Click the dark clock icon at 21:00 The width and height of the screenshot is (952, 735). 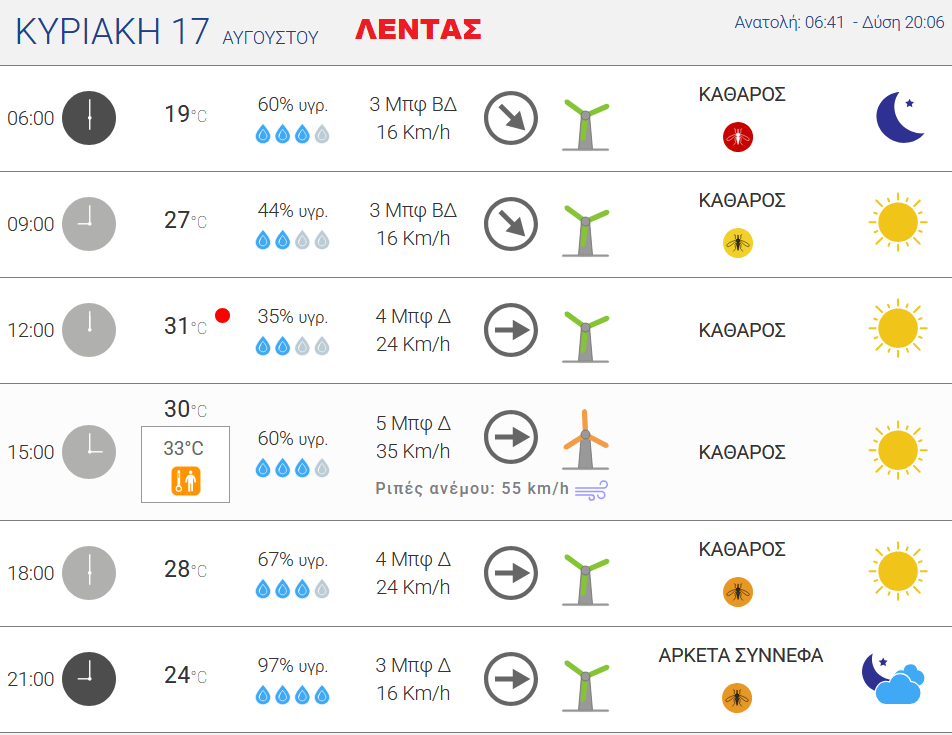click(89, 679)
